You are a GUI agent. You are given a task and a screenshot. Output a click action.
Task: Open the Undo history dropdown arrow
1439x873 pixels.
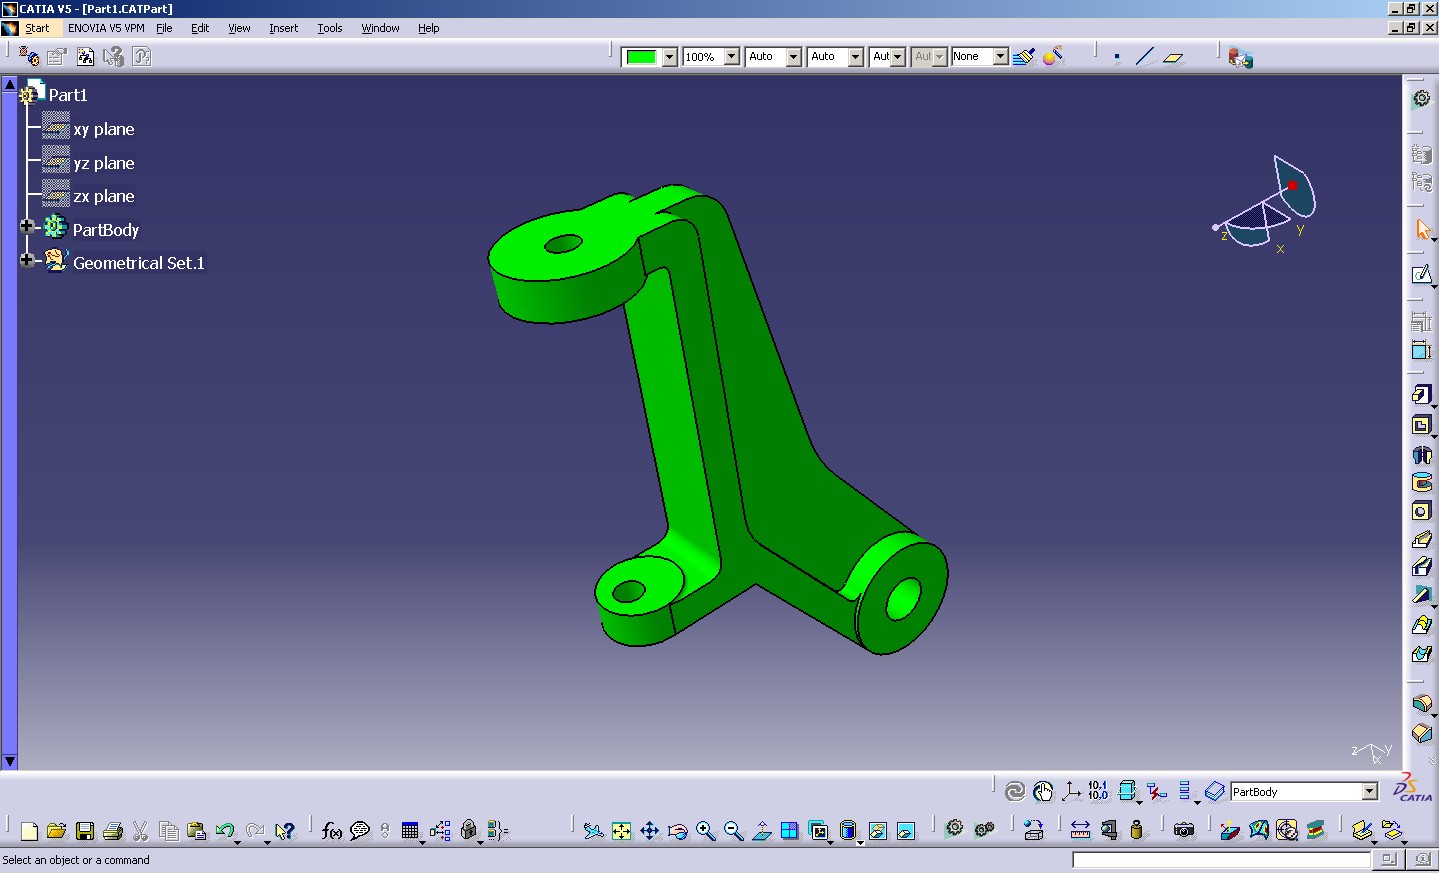[x=237, y=841]
